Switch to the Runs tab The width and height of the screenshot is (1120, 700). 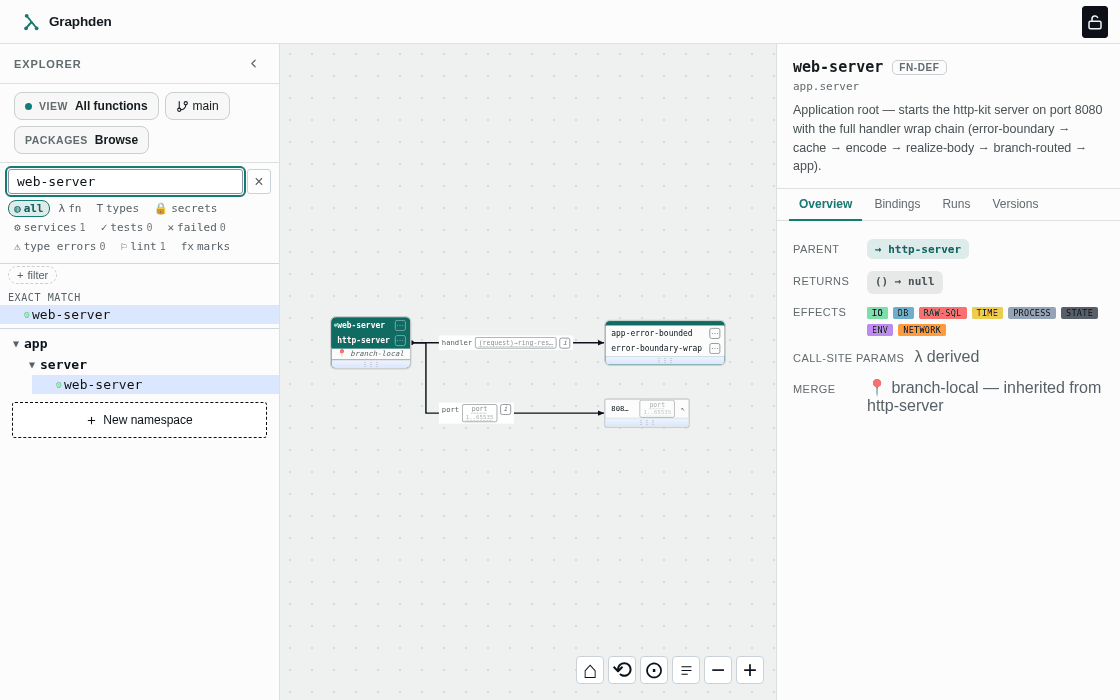pyautogui.click(x=956, y=204)
